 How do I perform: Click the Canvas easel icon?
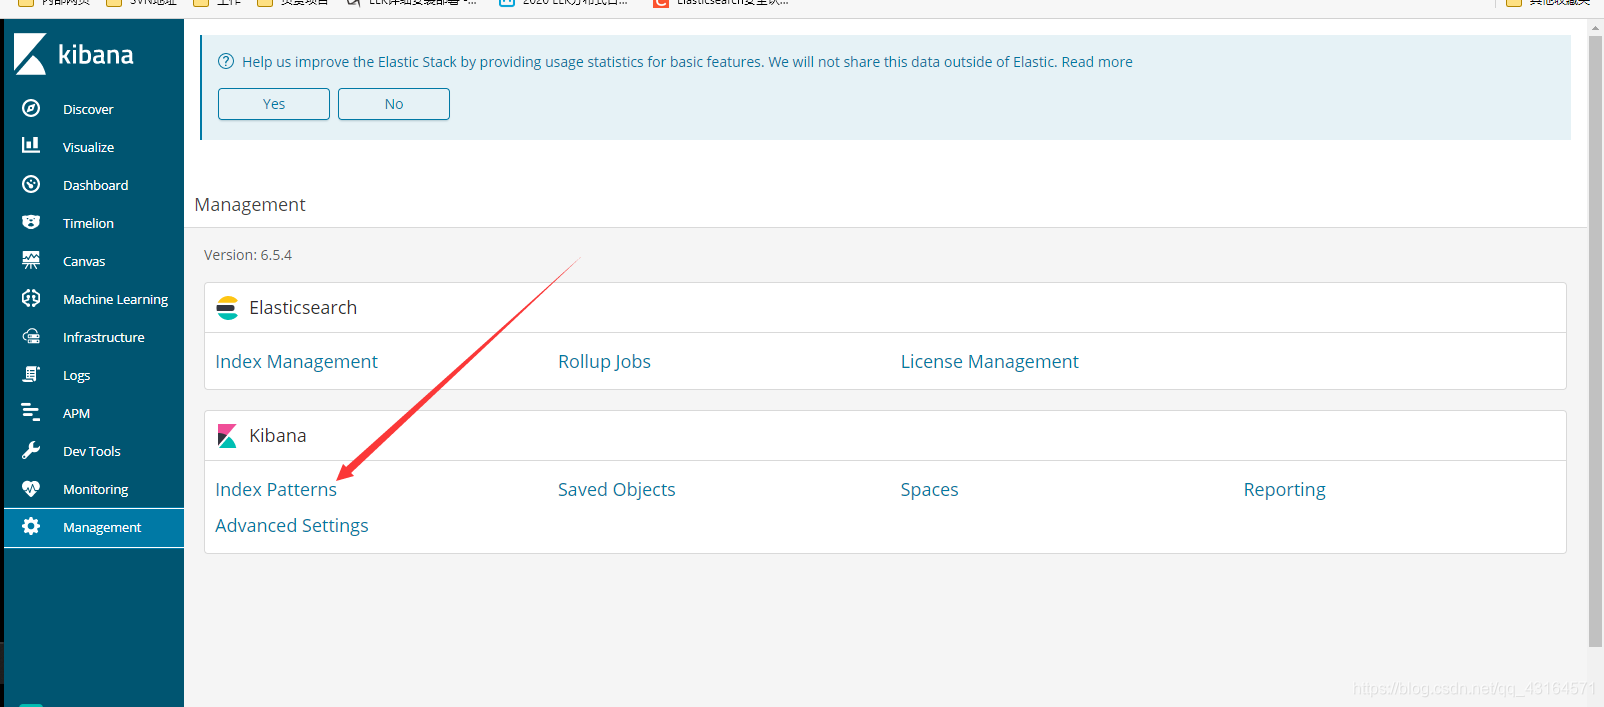click(31, 260)
